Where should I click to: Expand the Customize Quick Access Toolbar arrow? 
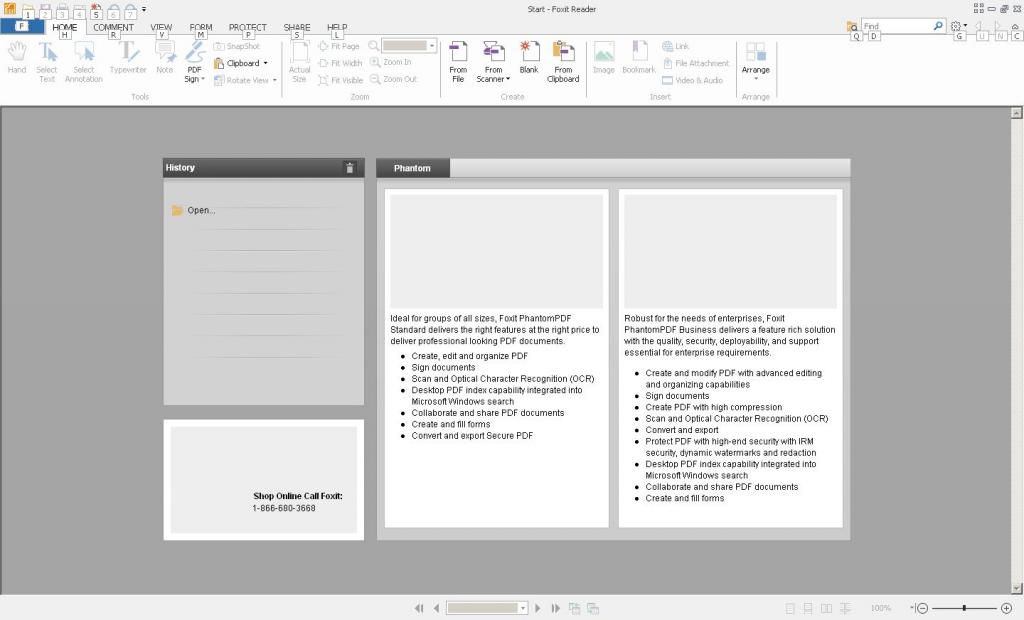click(x=144, y=10)
